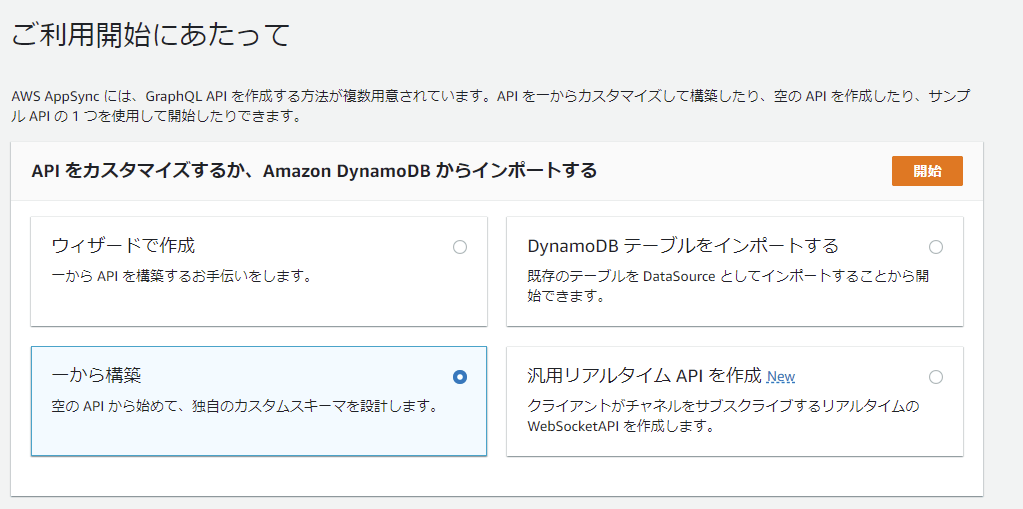This screenshot has height=509, width=1023.
Task: Click the 空の API から始めて description text
Action: 244,406
